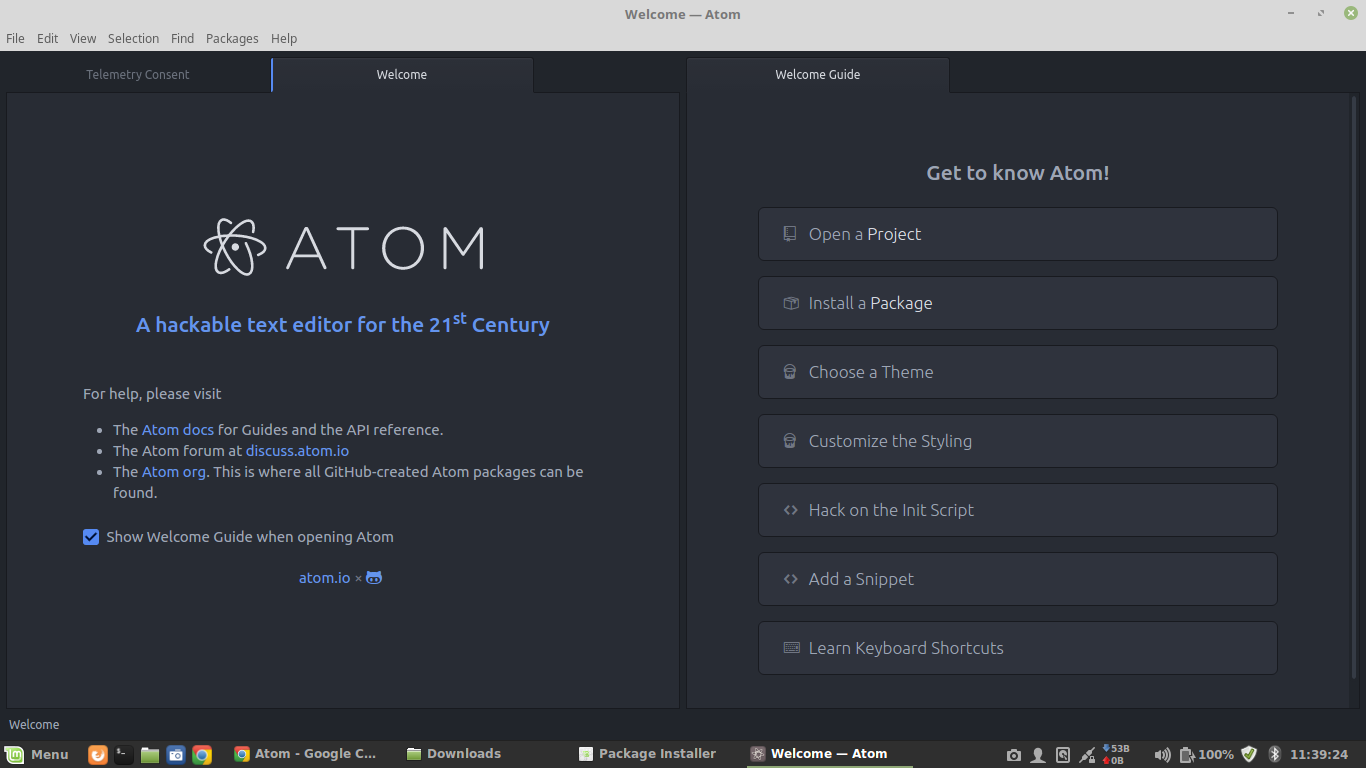Switch to the Downloads taskbar window
The width and height of the screenshot is (1366, 768).
tap(454, 754)
